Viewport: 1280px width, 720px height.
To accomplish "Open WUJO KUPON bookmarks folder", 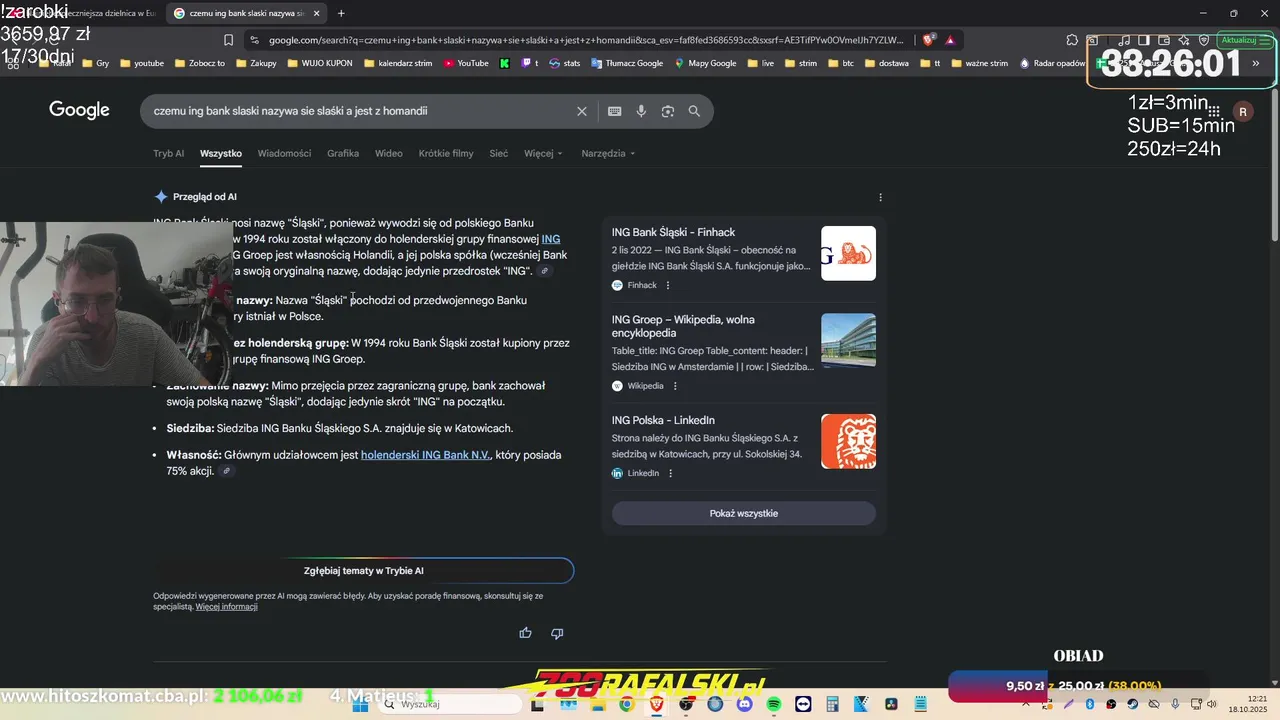I will pos(319,63).
